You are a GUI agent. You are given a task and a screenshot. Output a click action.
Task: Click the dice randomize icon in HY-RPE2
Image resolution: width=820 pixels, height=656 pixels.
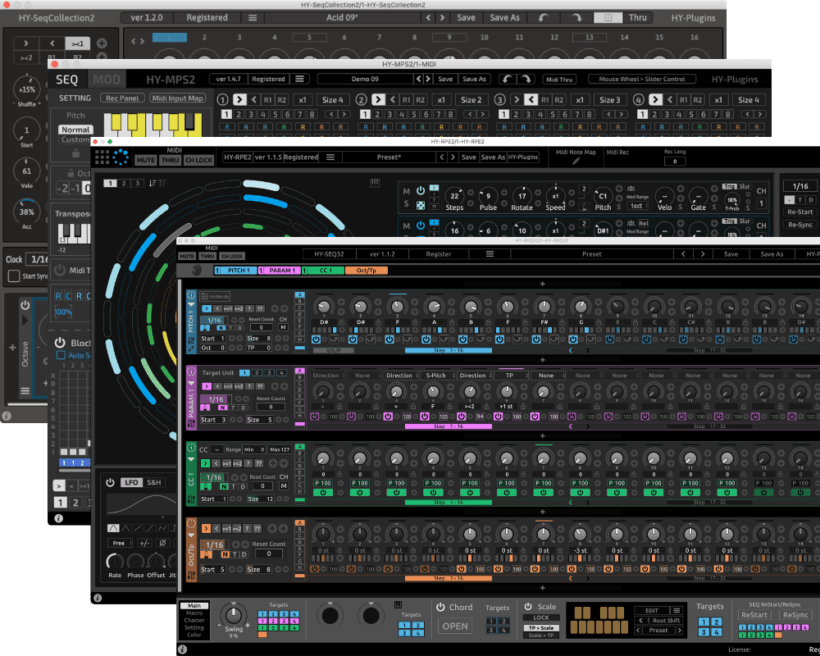pos(420,205)
